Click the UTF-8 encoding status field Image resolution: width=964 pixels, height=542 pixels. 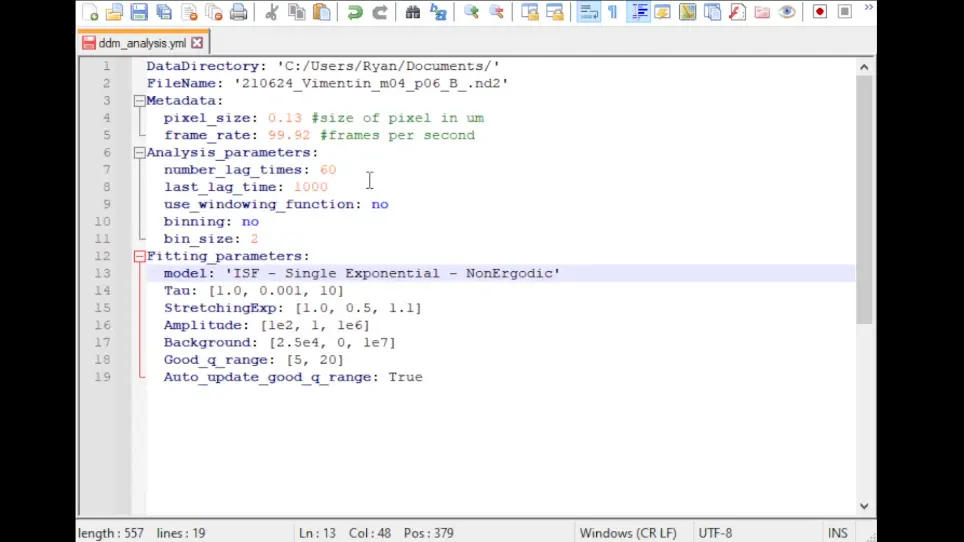[x=715, y=533]
